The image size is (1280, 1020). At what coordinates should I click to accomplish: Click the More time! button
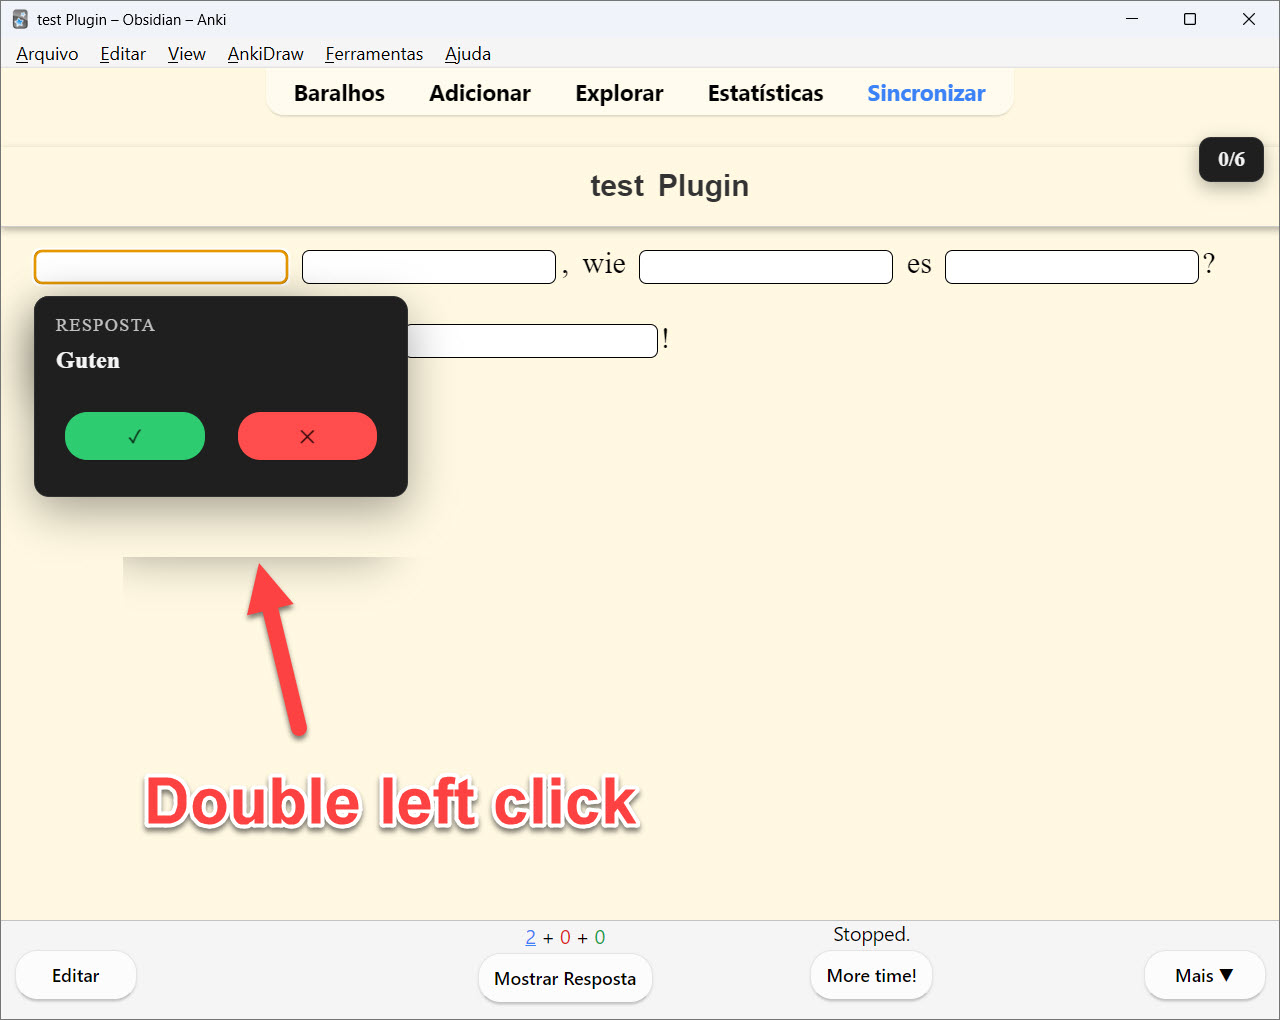(x=871, y=976)
